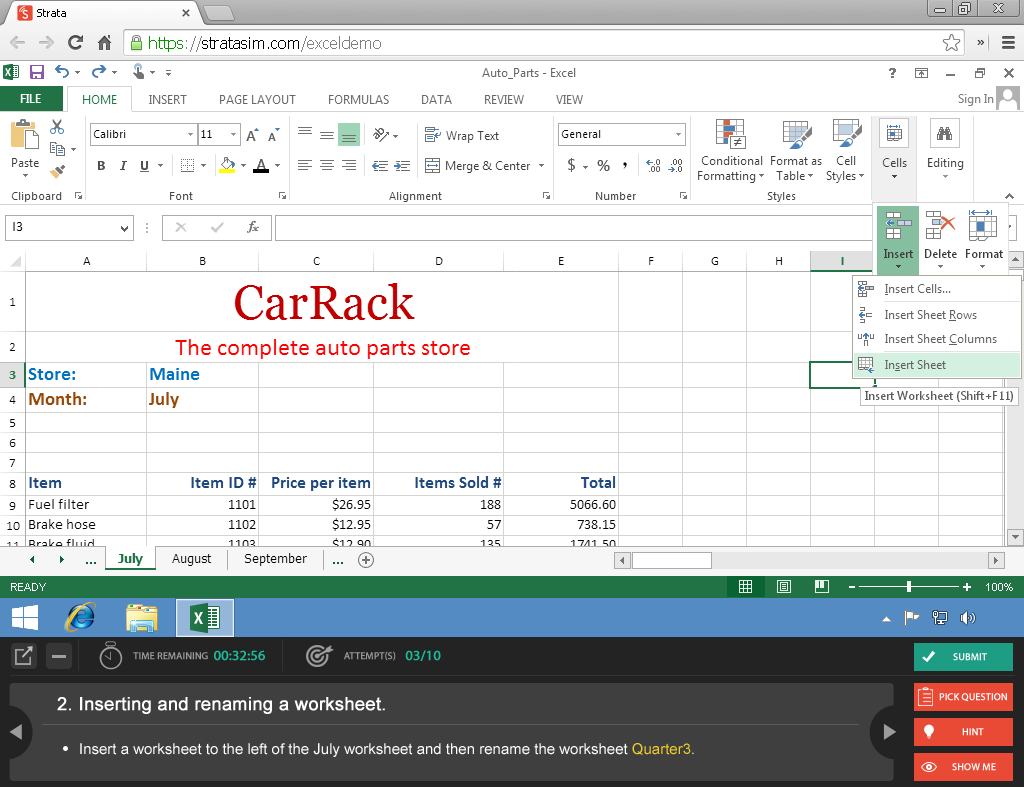The width and height of the screenshot is (1024, 787).
Task: Select Insert Sheet Columns menu item
Action: point(936,339)
